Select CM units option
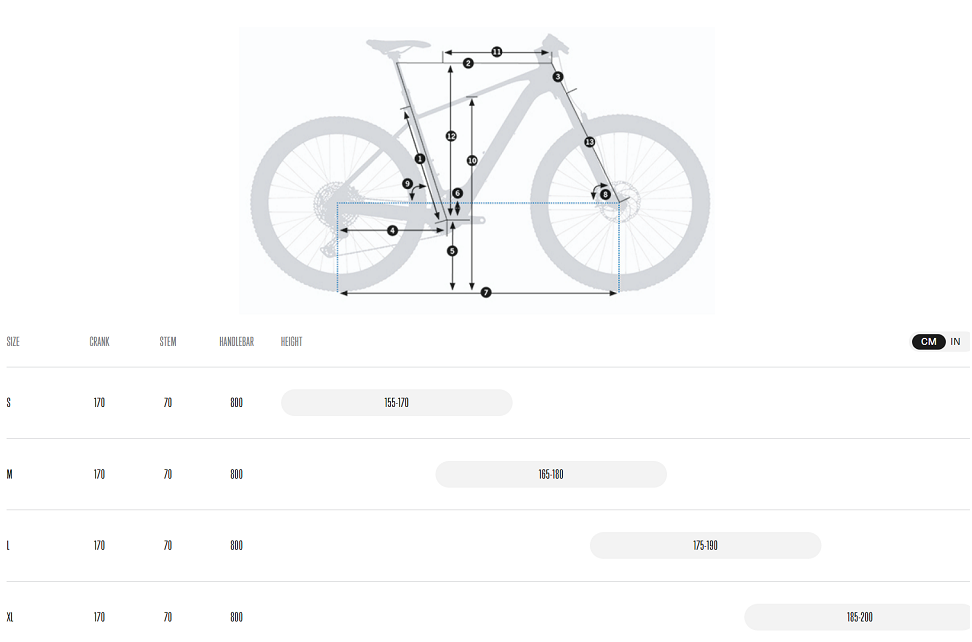 (x=929, y=341)
